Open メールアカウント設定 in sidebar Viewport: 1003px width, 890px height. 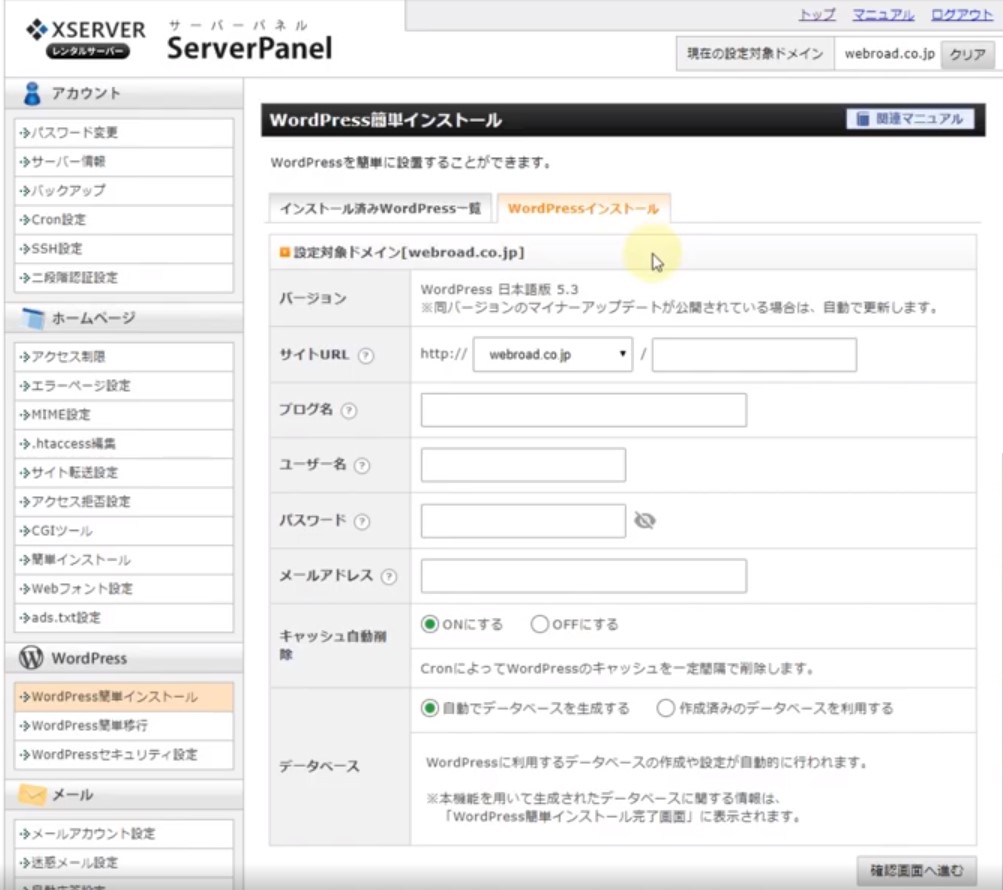click(124, 834)
